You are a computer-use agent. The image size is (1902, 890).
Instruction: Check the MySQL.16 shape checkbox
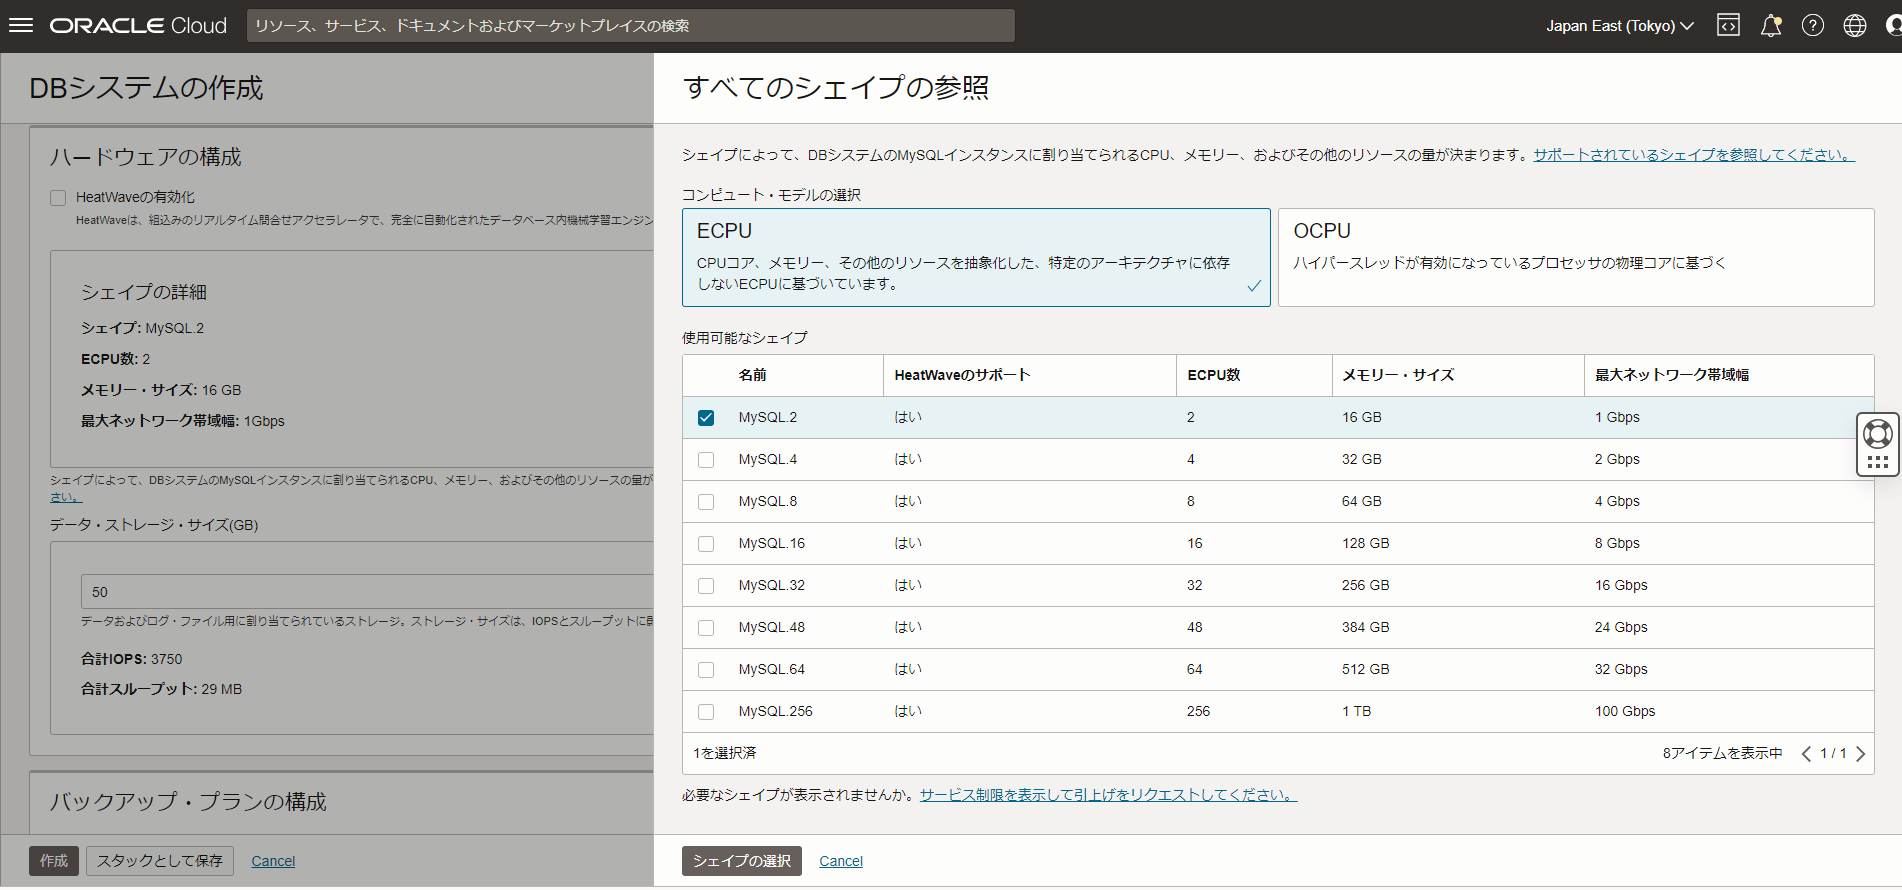point(706,544)
